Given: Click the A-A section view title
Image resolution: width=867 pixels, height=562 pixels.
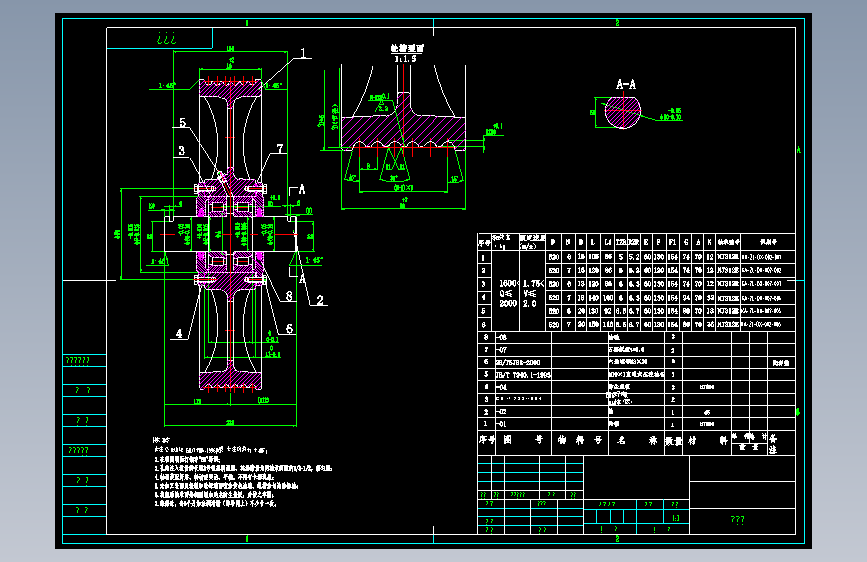Looking at the screenshot, I should [x=626, y=85].
